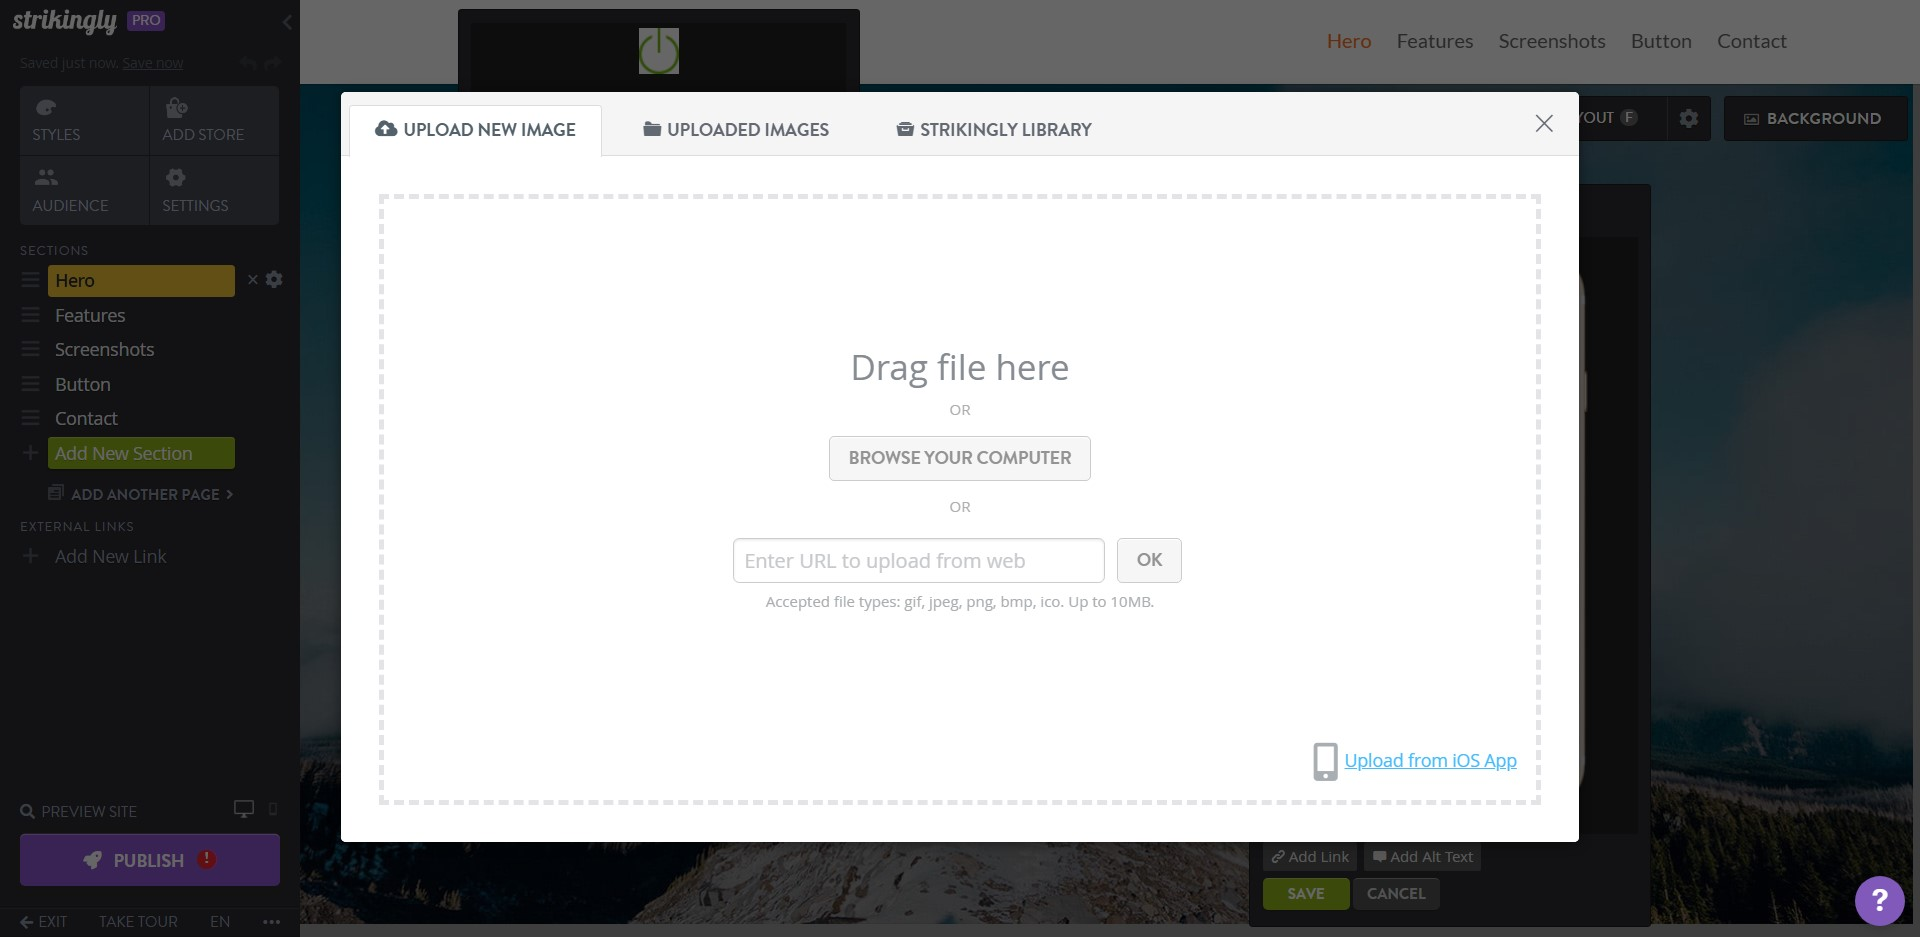
Task: Switch to the Uploaded Images tab
Action: (x=735, y=129)
